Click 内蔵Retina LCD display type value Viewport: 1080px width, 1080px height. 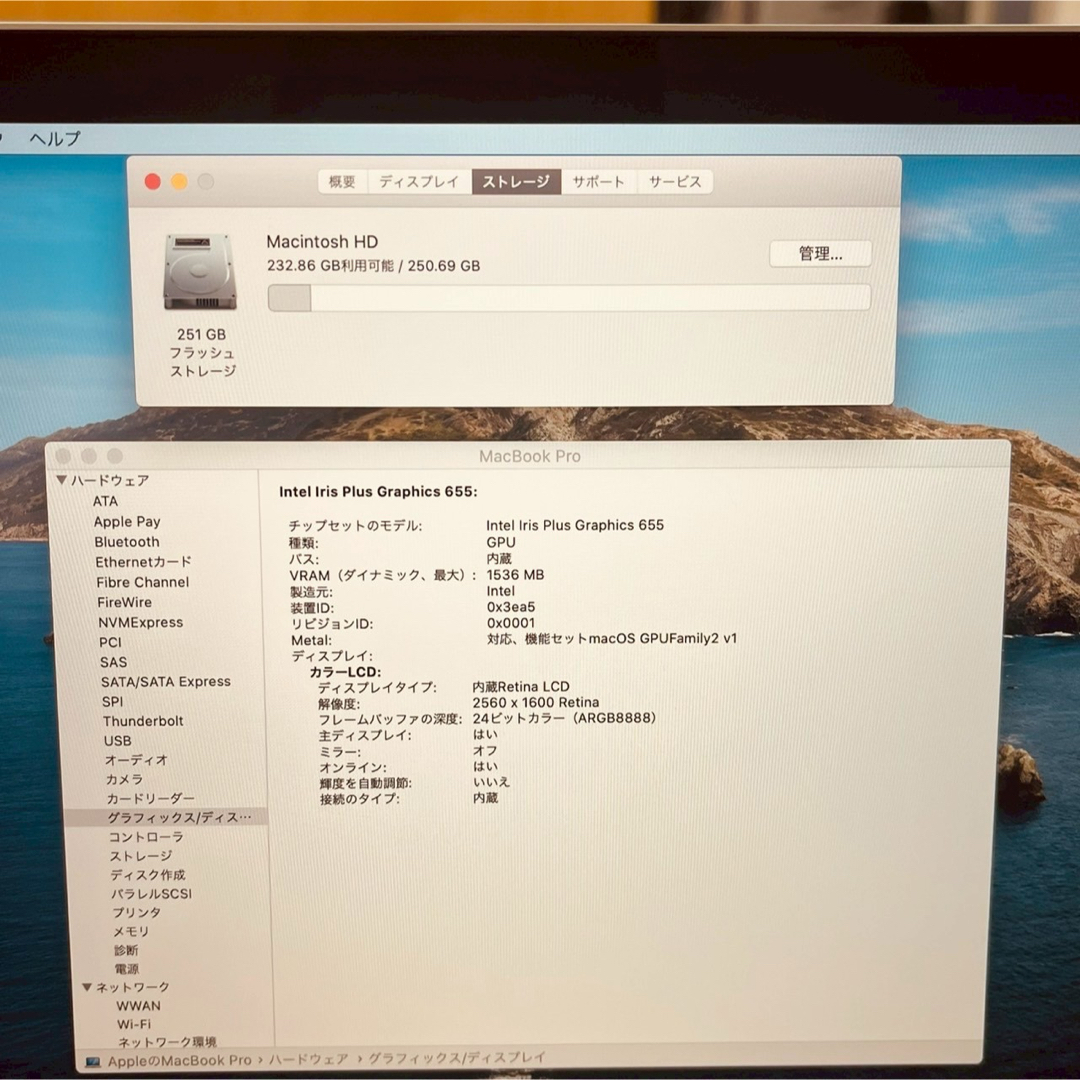pos(521,687)
